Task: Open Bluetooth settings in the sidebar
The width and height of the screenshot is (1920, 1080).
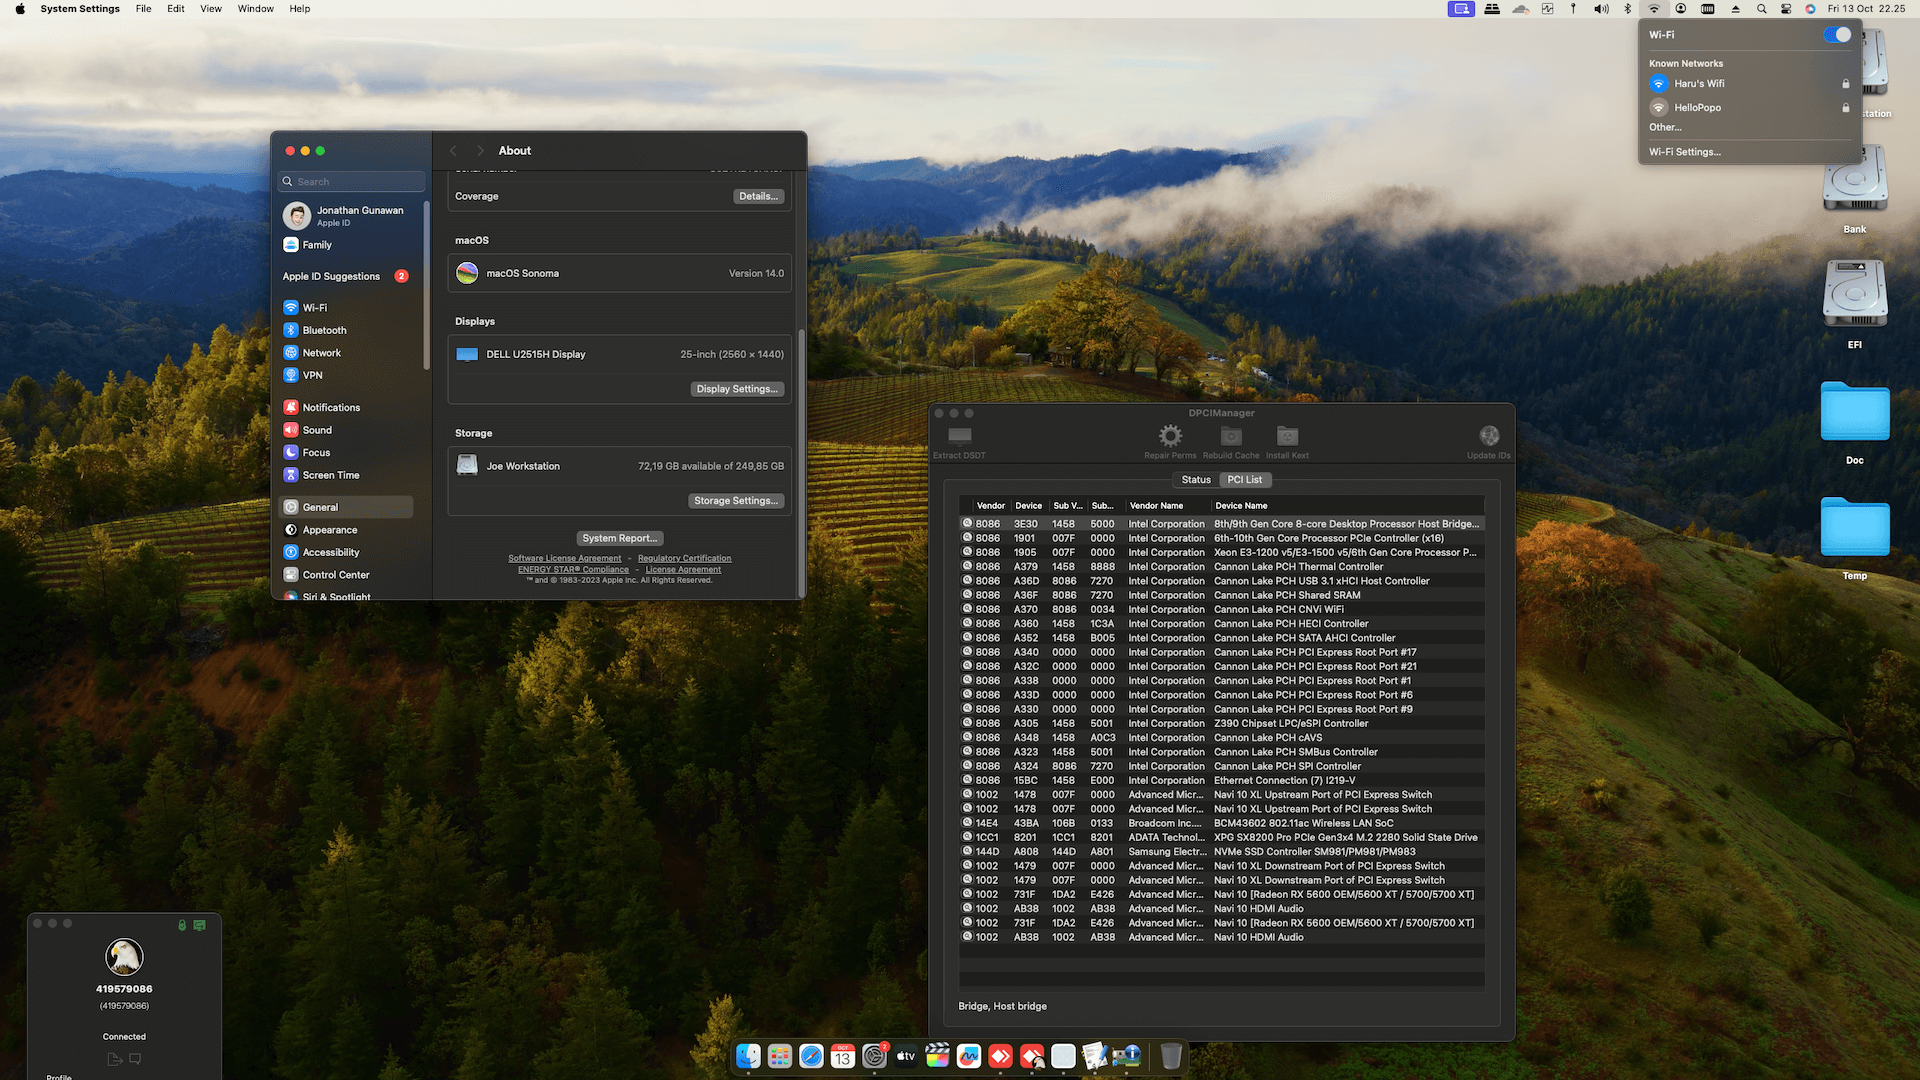Action: pos(324,330)
